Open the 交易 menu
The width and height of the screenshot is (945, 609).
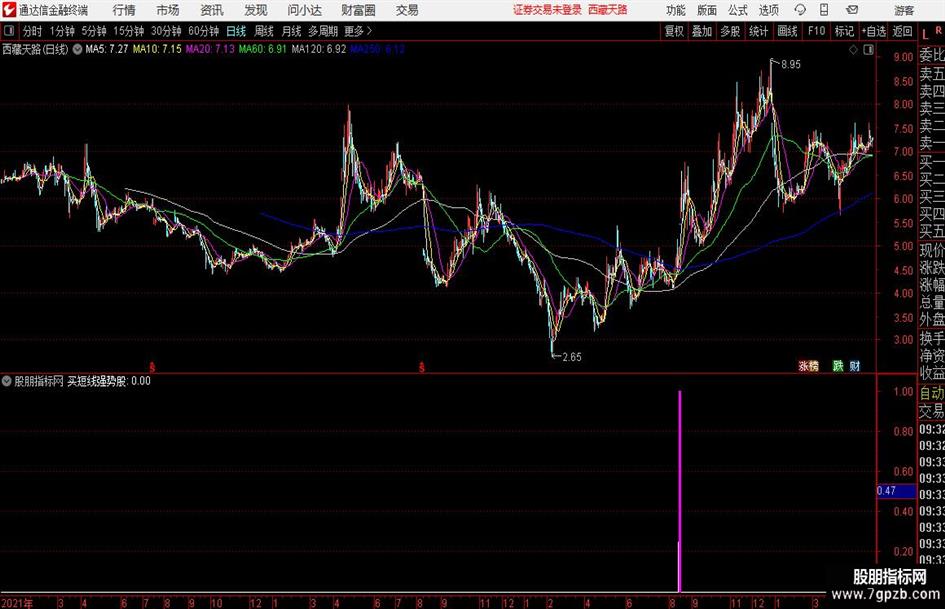[x=407, y=10]
